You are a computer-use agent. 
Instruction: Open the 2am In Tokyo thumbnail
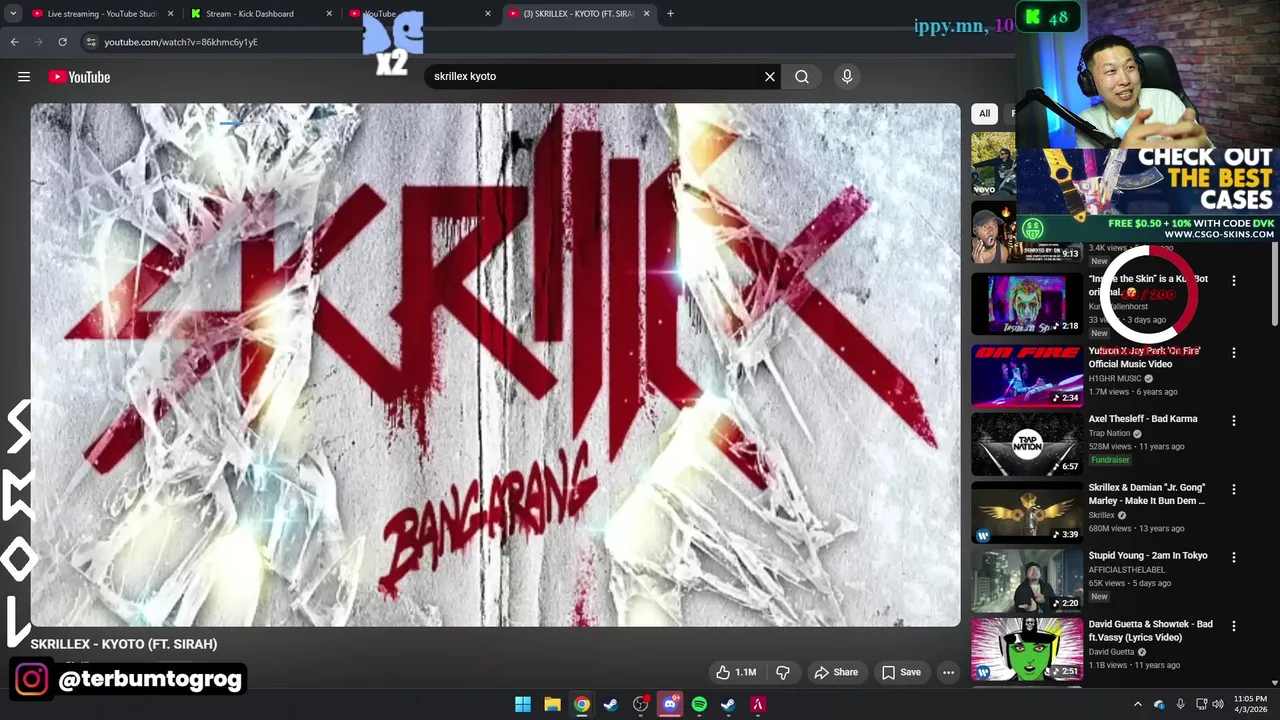[x=1026, y=581]
